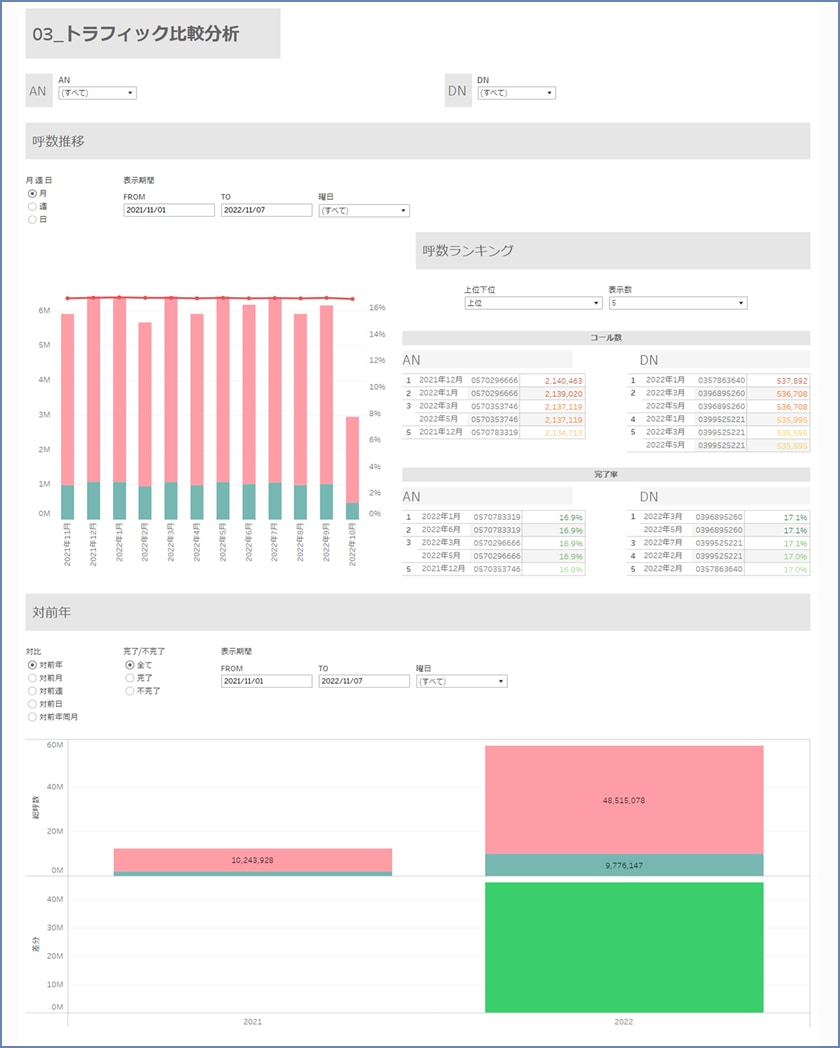
Task: Click the 2,139,020 value in AN call ranking
Action: (563, 394)
